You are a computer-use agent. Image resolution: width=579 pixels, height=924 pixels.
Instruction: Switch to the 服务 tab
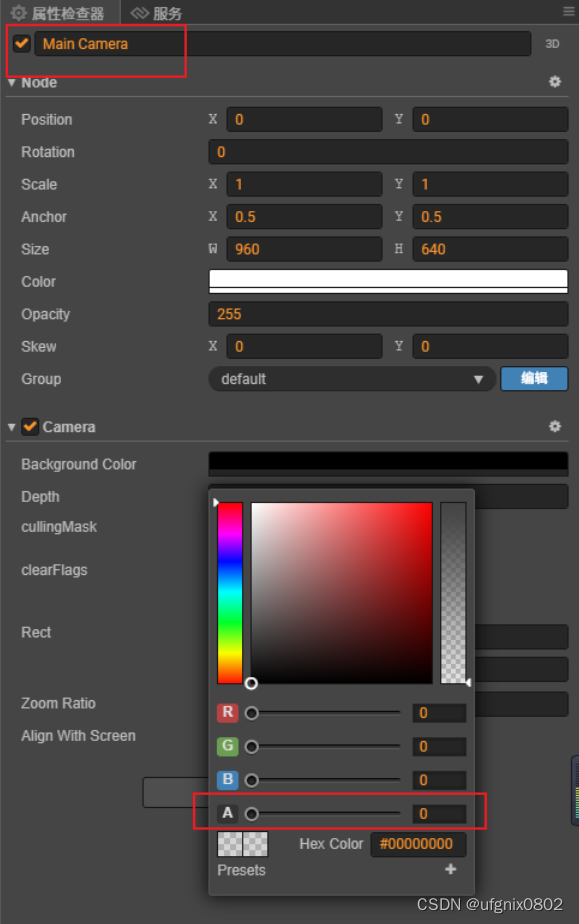[x=157, y=12]
